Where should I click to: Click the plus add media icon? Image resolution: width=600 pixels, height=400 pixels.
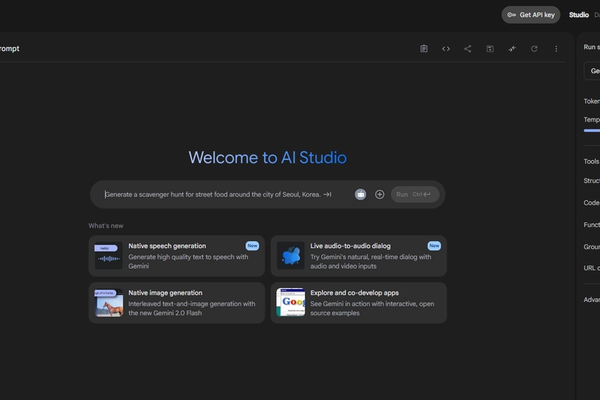click(x=380, y=194)
